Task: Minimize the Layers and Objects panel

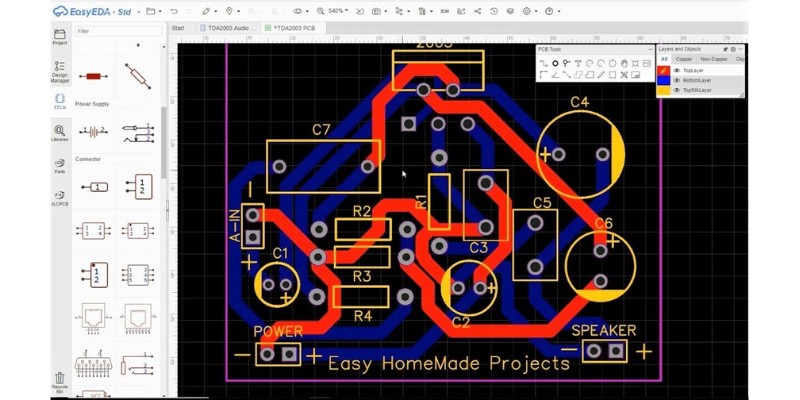Action: [740, 49]
